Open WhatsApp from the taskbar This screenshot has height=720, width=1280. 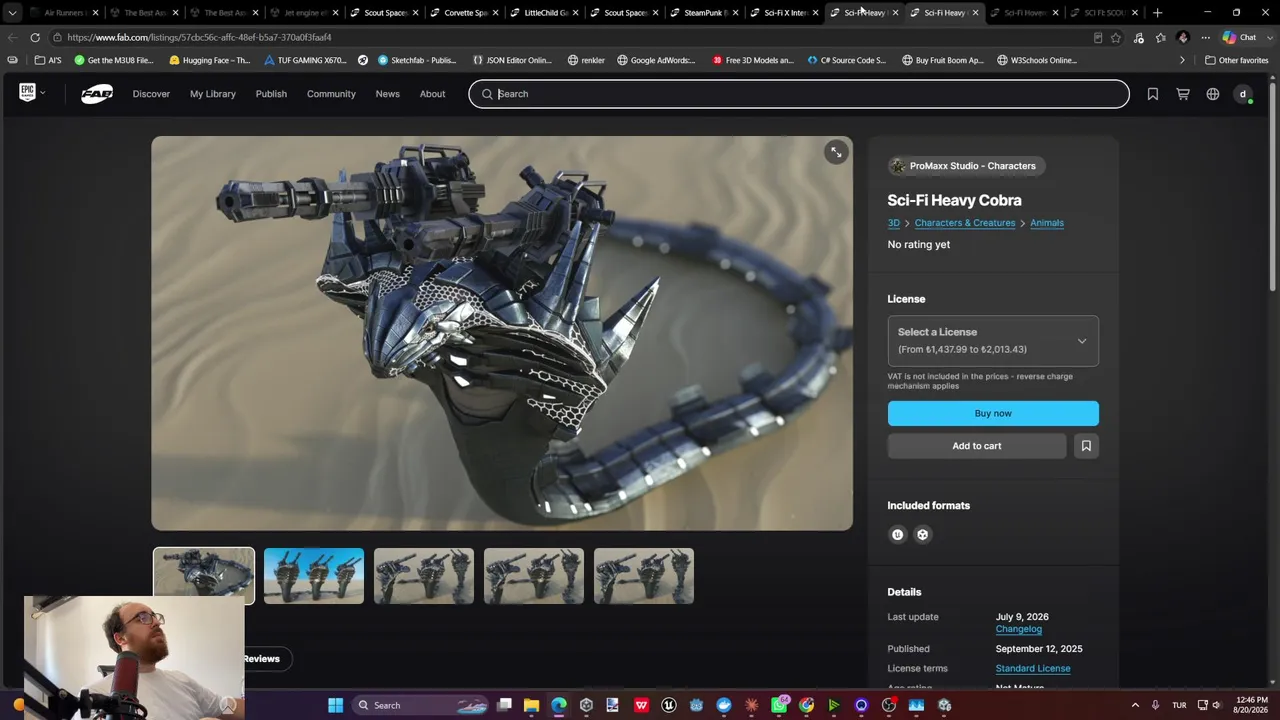point(779,705)
